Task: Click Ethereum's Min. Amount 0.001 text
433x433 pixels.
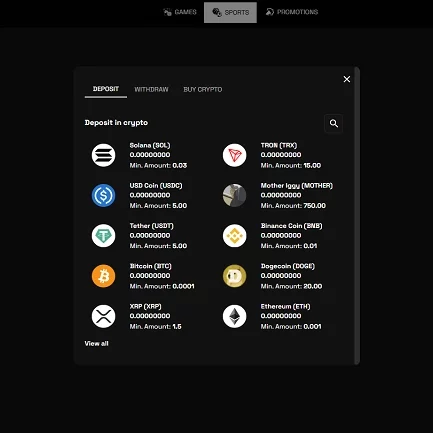Action: pos(291,326)
